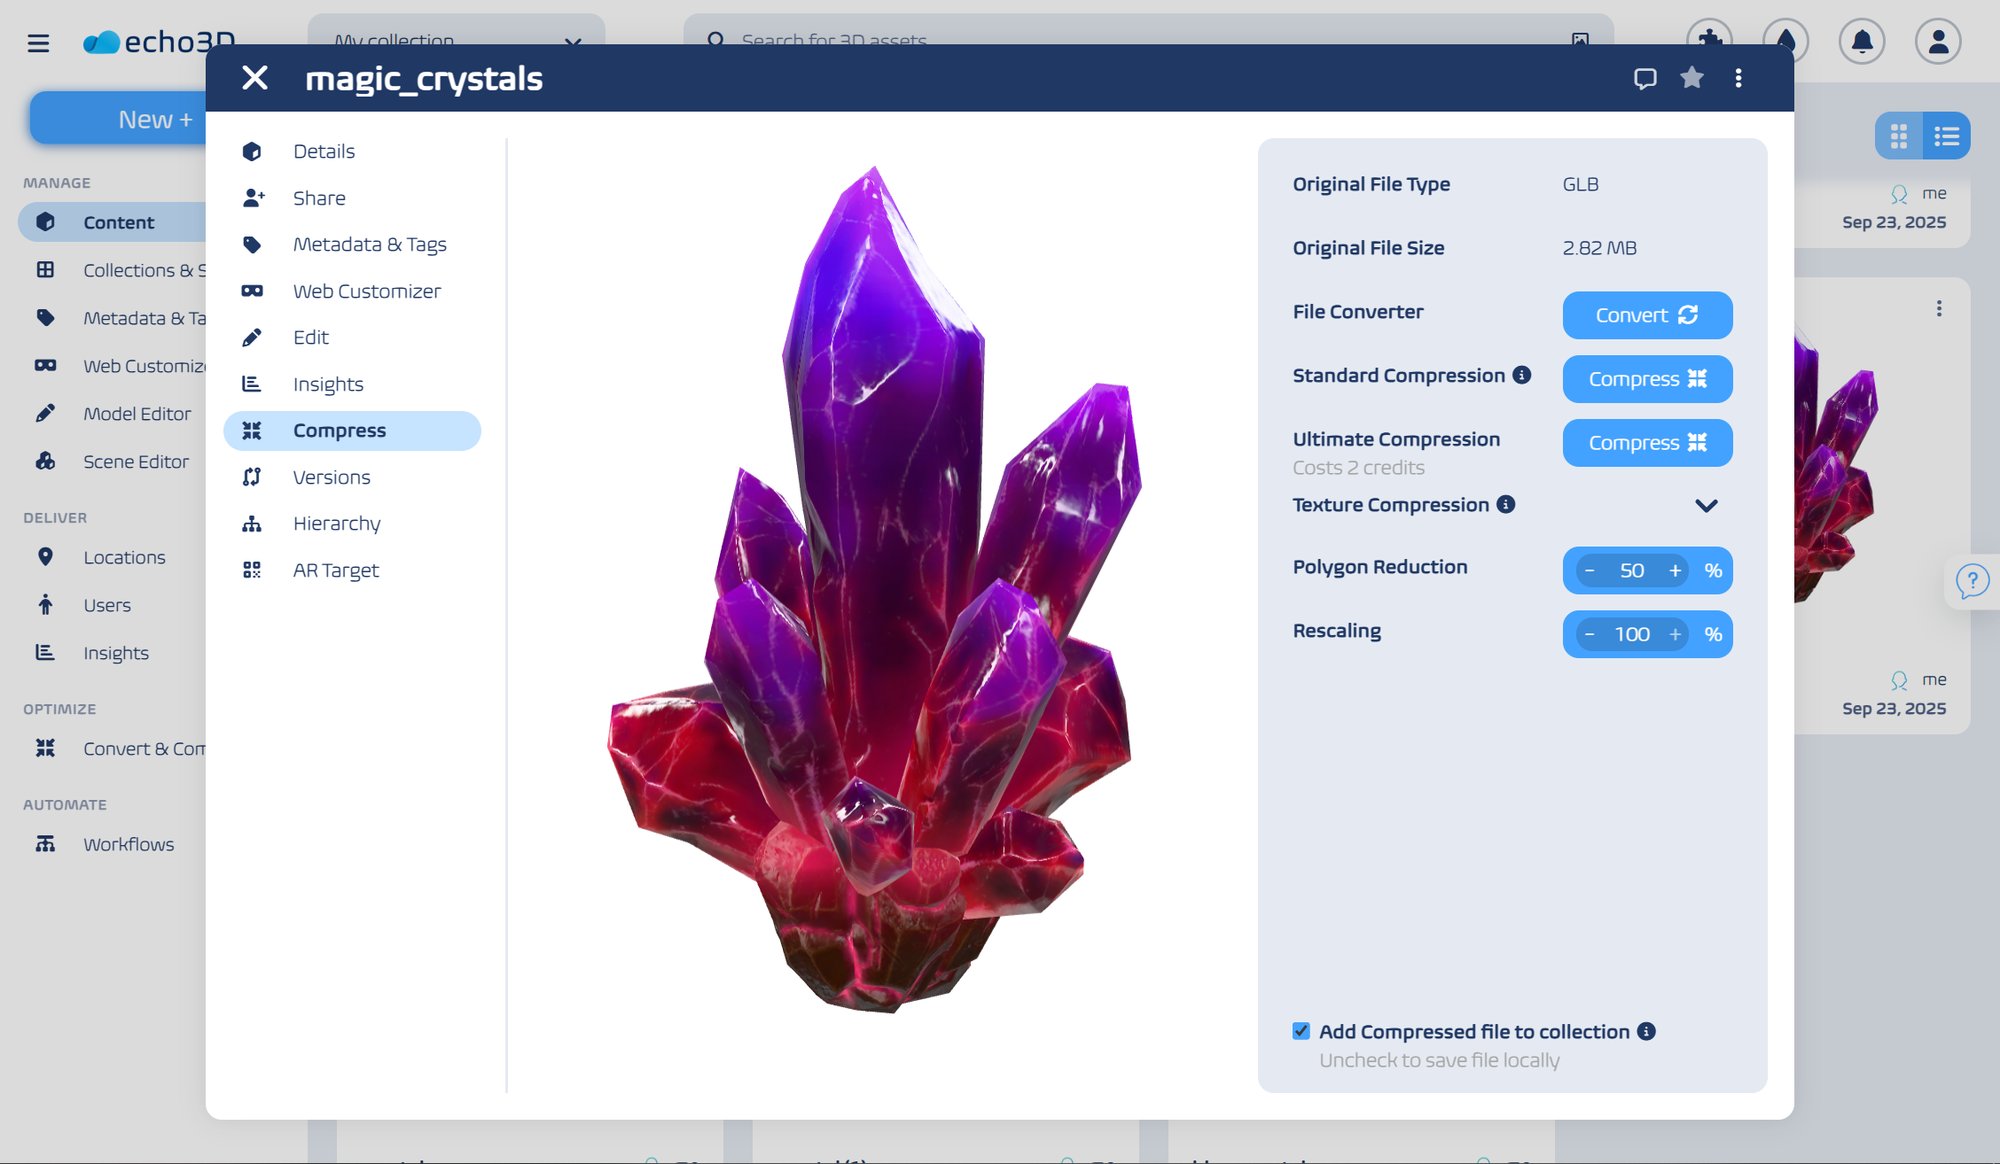Image resolution: width=2000 pixels, height=1164 pixels.
Task: Uncheck Add Compressed file to collection
Action: coord(1301,1031)
